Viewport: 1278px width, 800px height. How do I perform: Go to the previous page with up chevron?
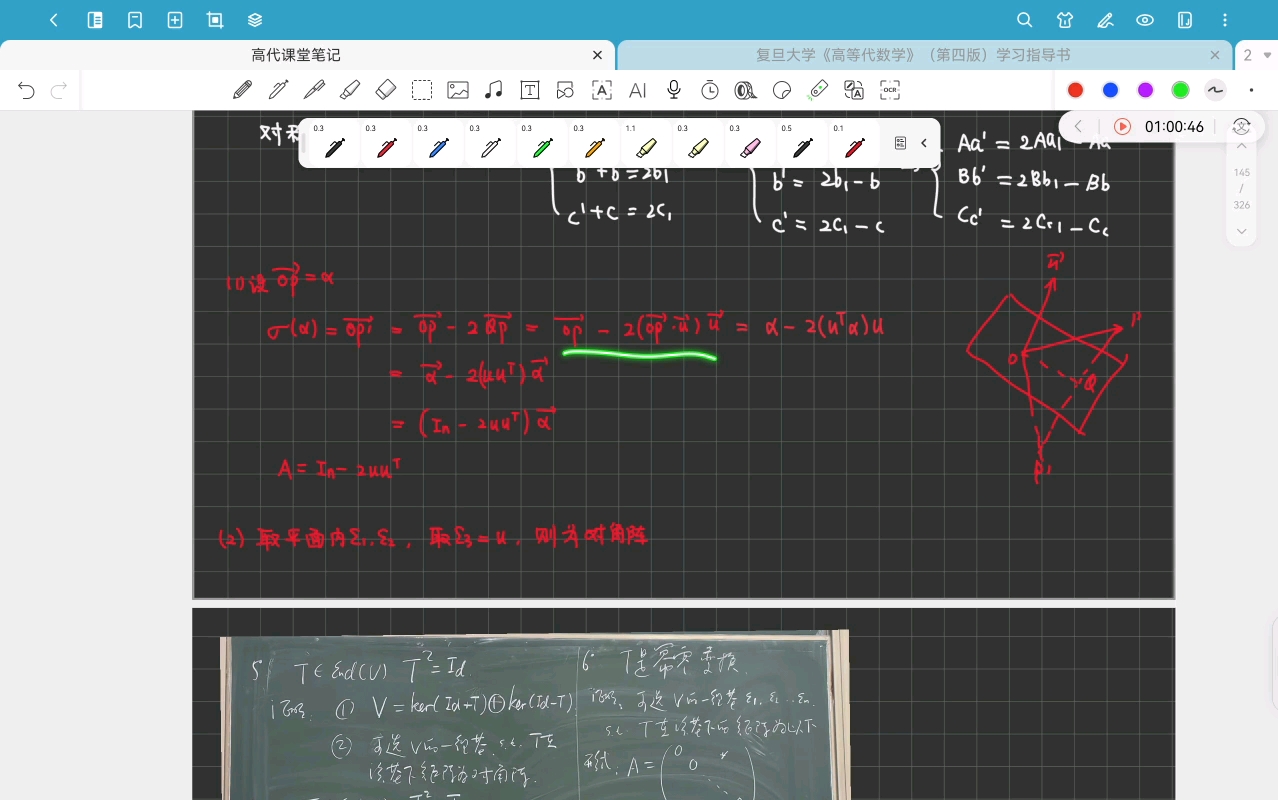click(1242, 146)
